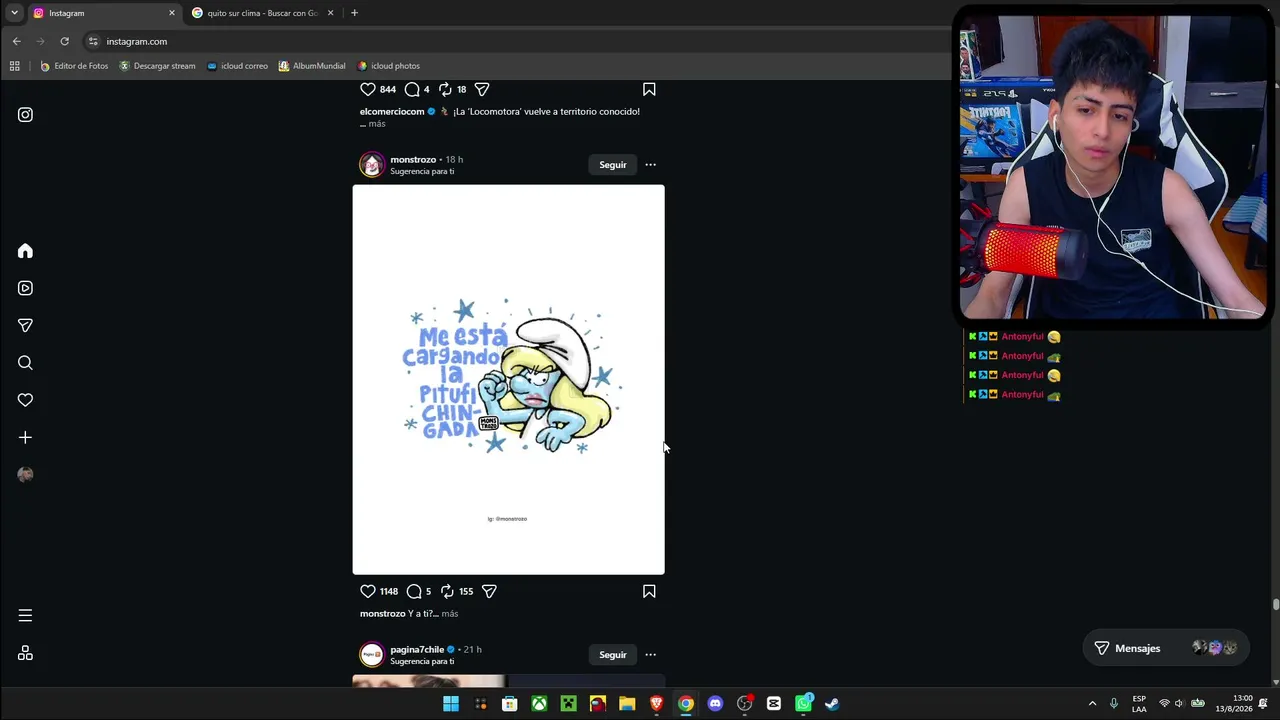Image resolution: width=1280 pixels, height=720 pixels.
Task: Open the icloud correo bookmark
Action: pos(237,66)
